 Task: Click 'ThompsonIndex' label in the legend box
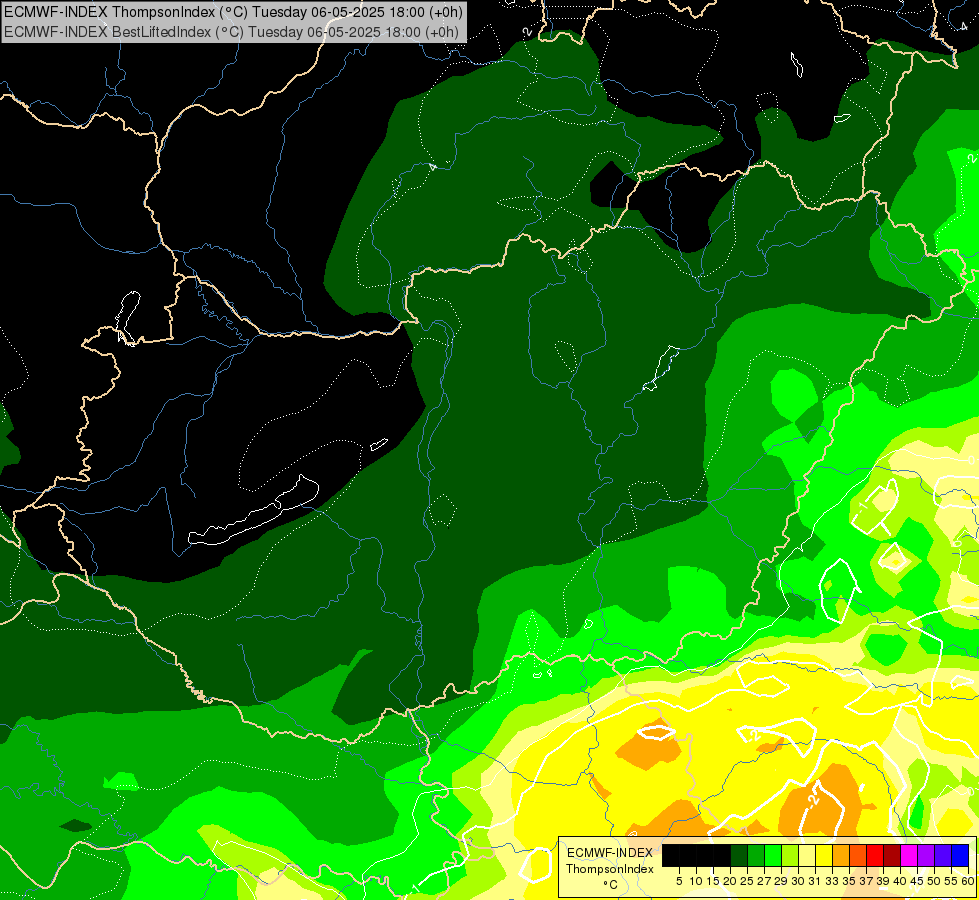(x=610, y=869)
